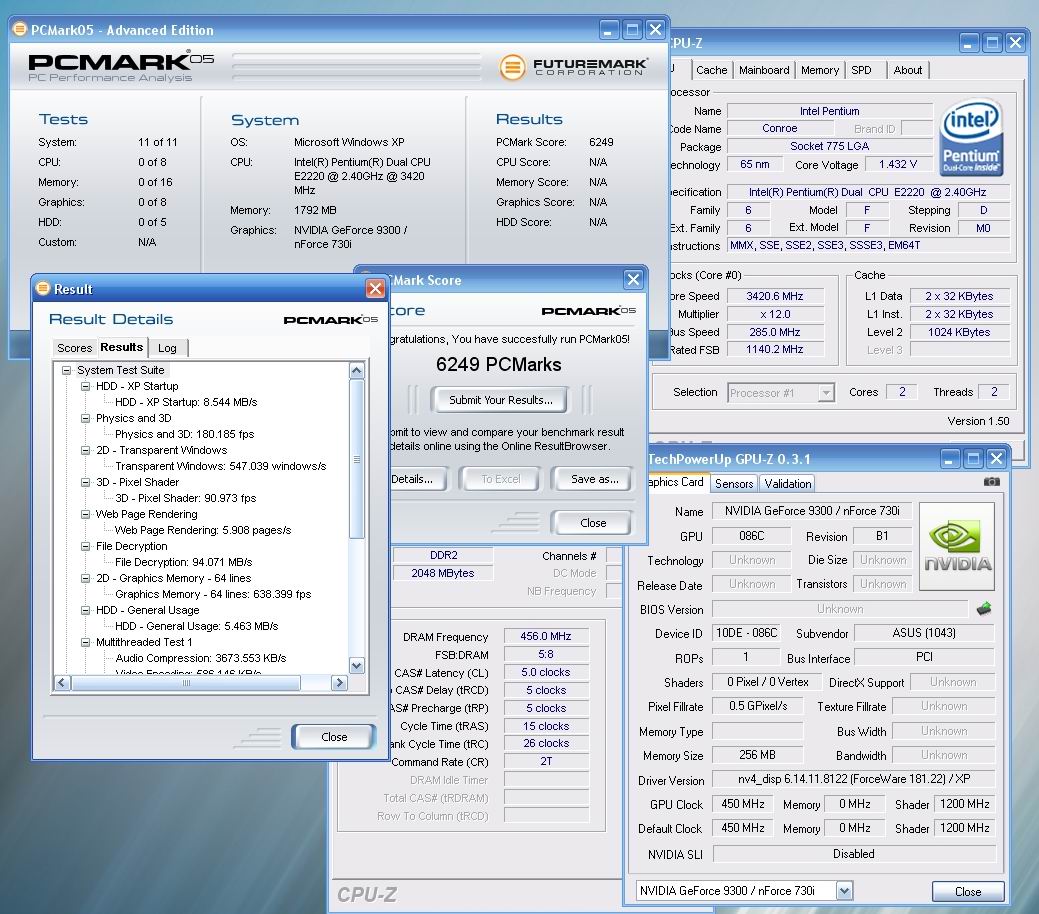Click Submit Your Results button
The image size is (1039, 914).
click(x=500, y=400)
